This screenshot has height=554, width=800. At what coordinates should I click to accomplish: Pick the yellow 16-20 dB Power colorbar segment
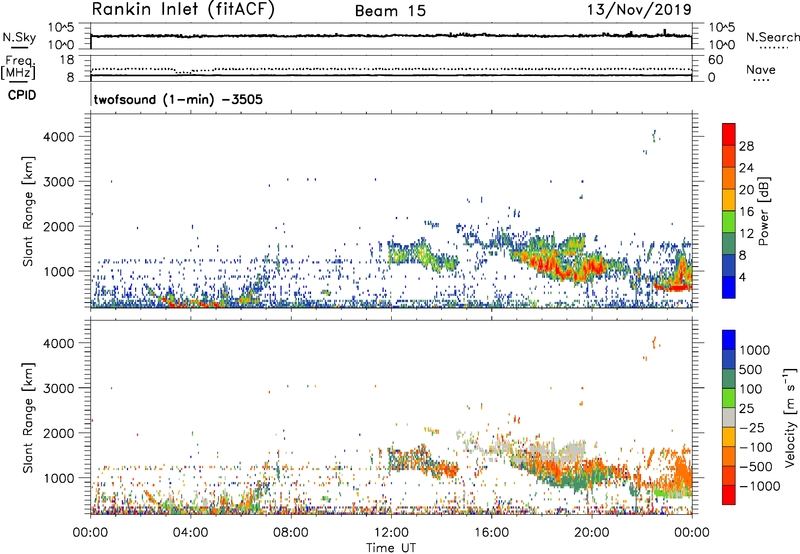click(x=729, y=199)
